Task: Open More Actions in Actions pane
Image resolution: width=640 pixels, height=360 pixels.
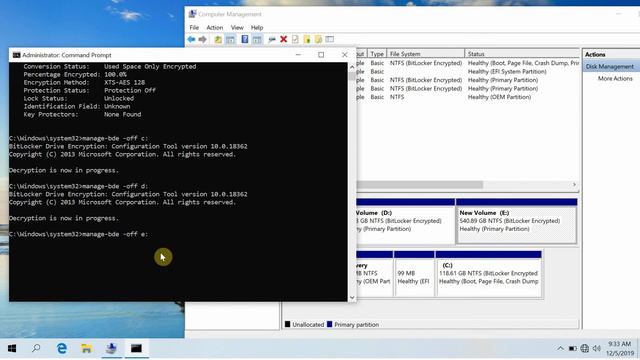Action: point(615,78)
